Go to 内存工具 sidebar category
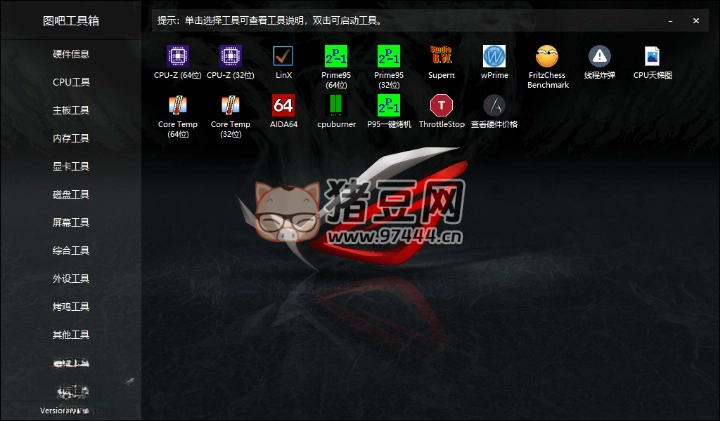Viewport: 720px width, 421px height. tap(71, 138)
